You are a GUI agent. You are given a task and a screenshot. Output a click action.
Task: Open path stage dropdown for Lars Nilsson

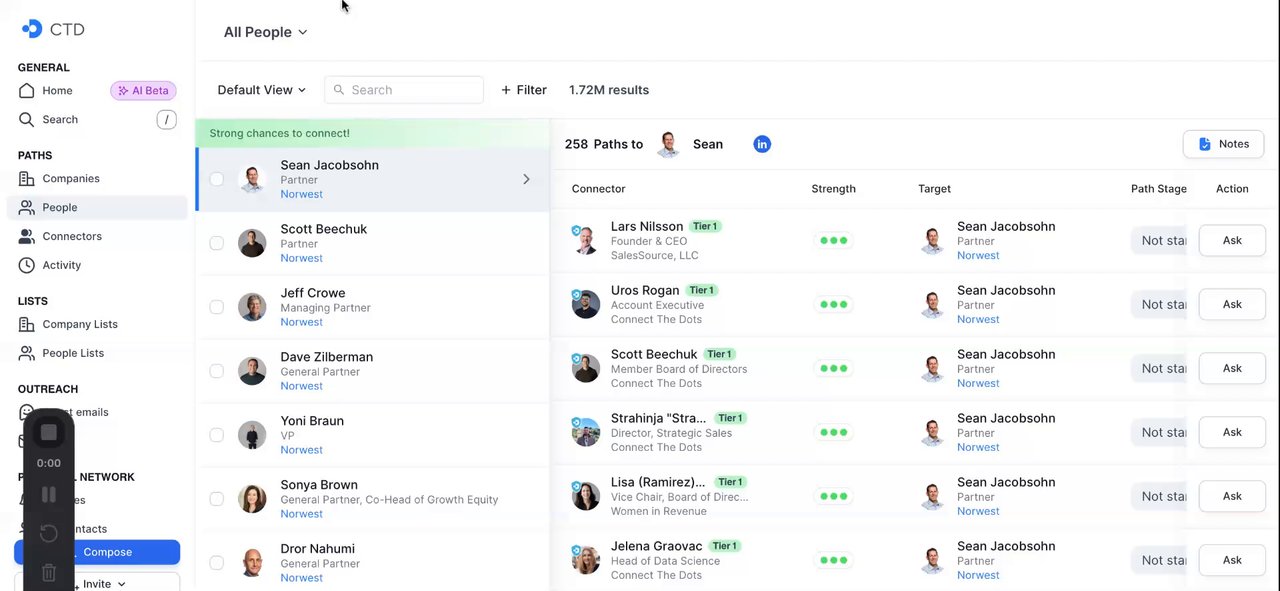pyautogui.click(x=1160, y=240)
